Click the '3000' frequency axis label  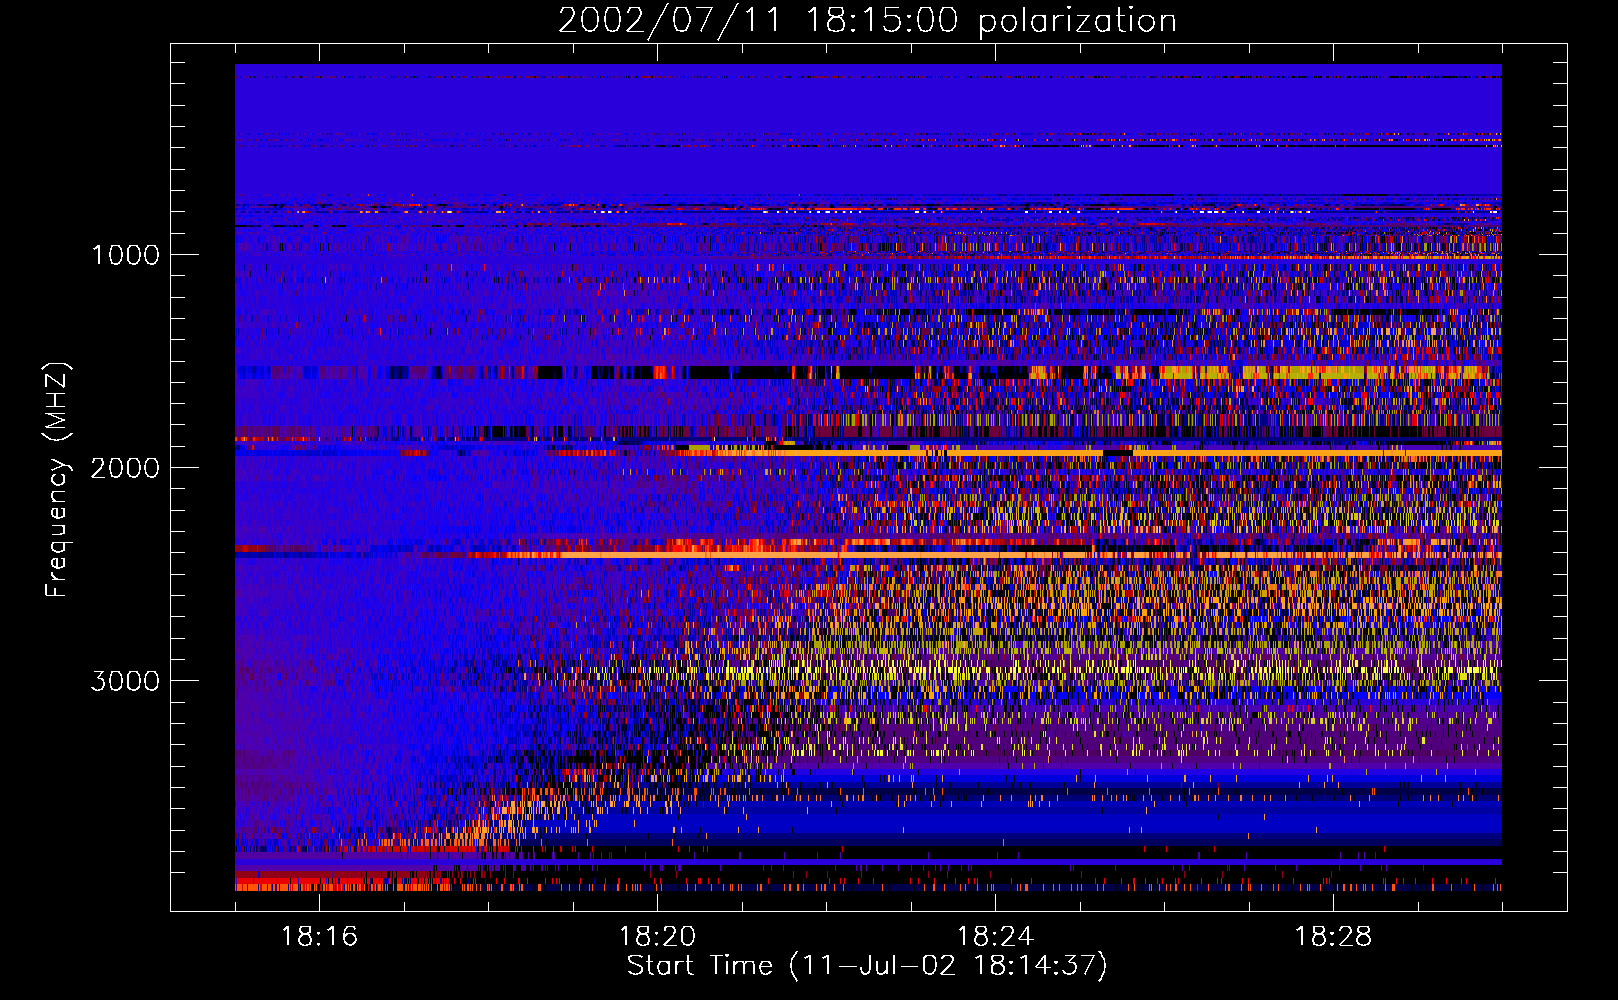click(125, 681)
